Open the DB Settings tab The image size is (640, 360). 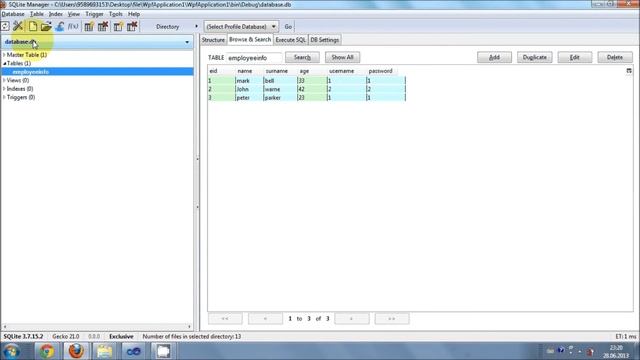pos(325,40)
